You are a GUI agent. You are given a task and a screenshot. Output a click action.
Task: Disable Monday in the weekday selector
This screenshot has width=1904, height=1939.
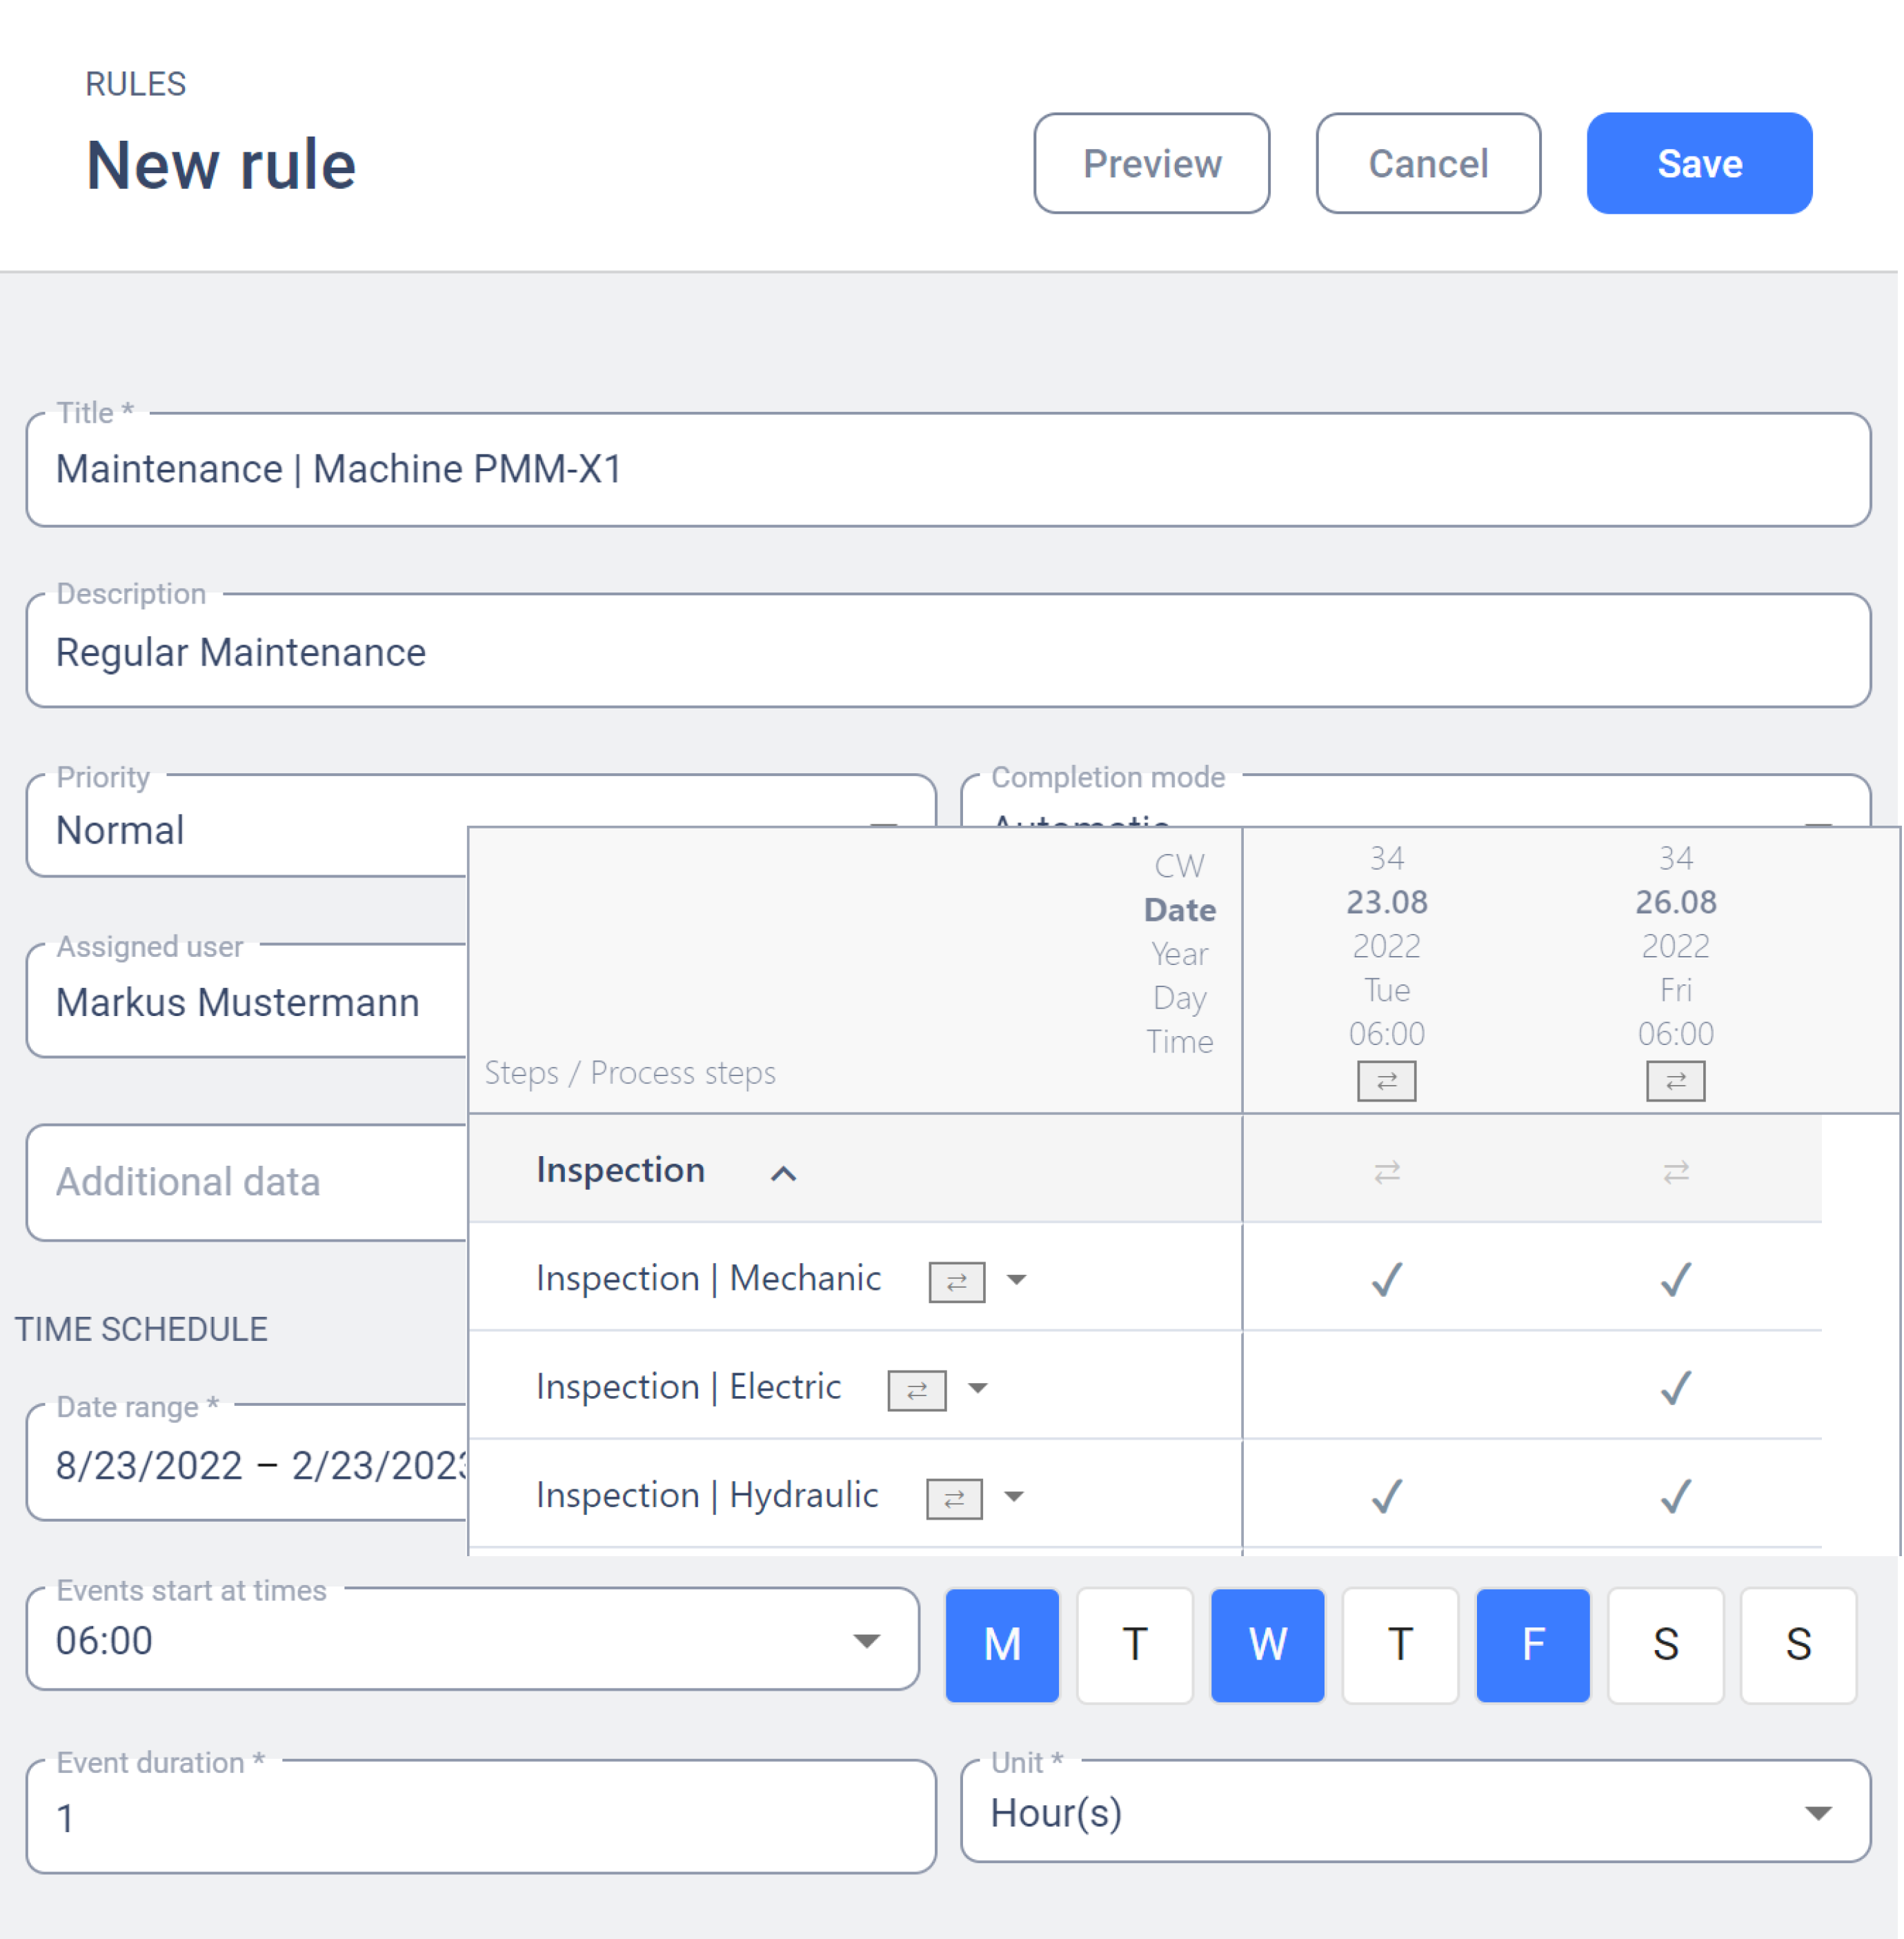click(x=1001, y=1645)
